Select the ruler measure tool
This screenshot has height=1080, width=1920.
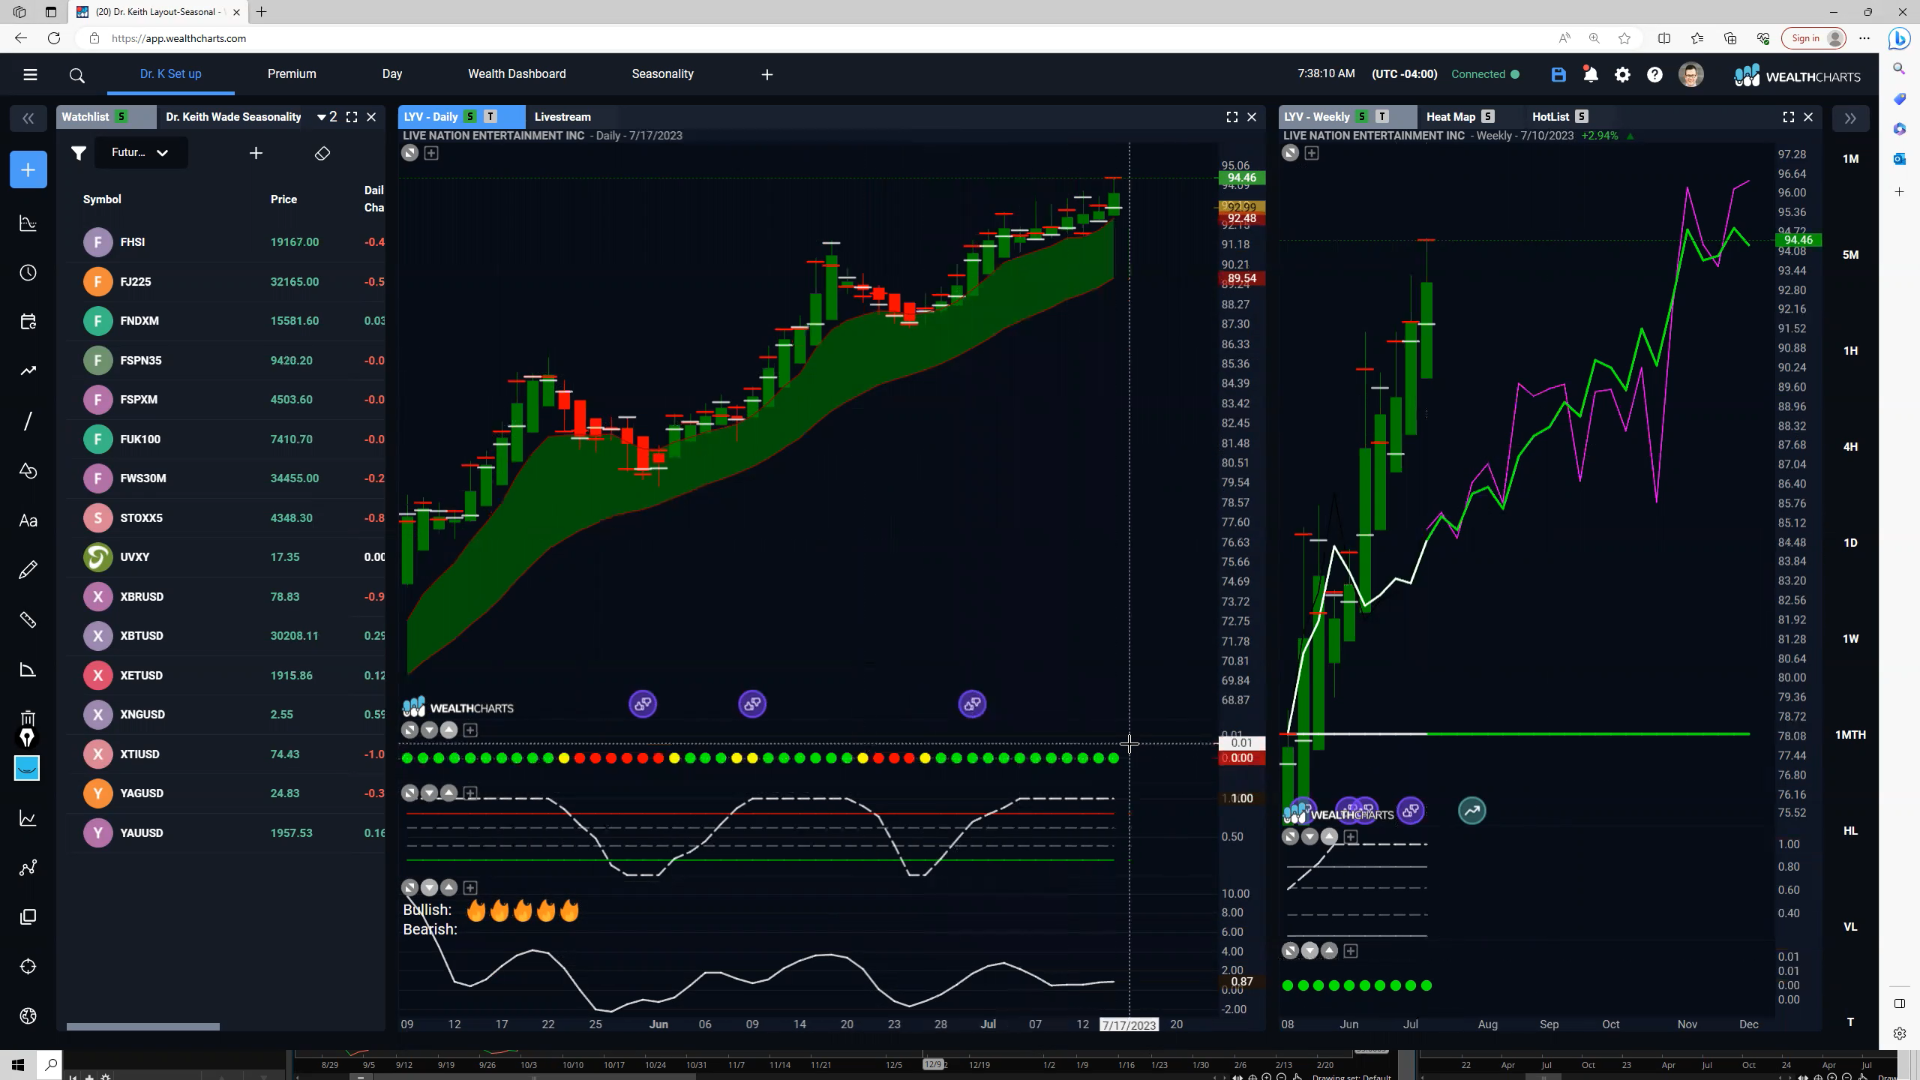[x=28, y=620]
